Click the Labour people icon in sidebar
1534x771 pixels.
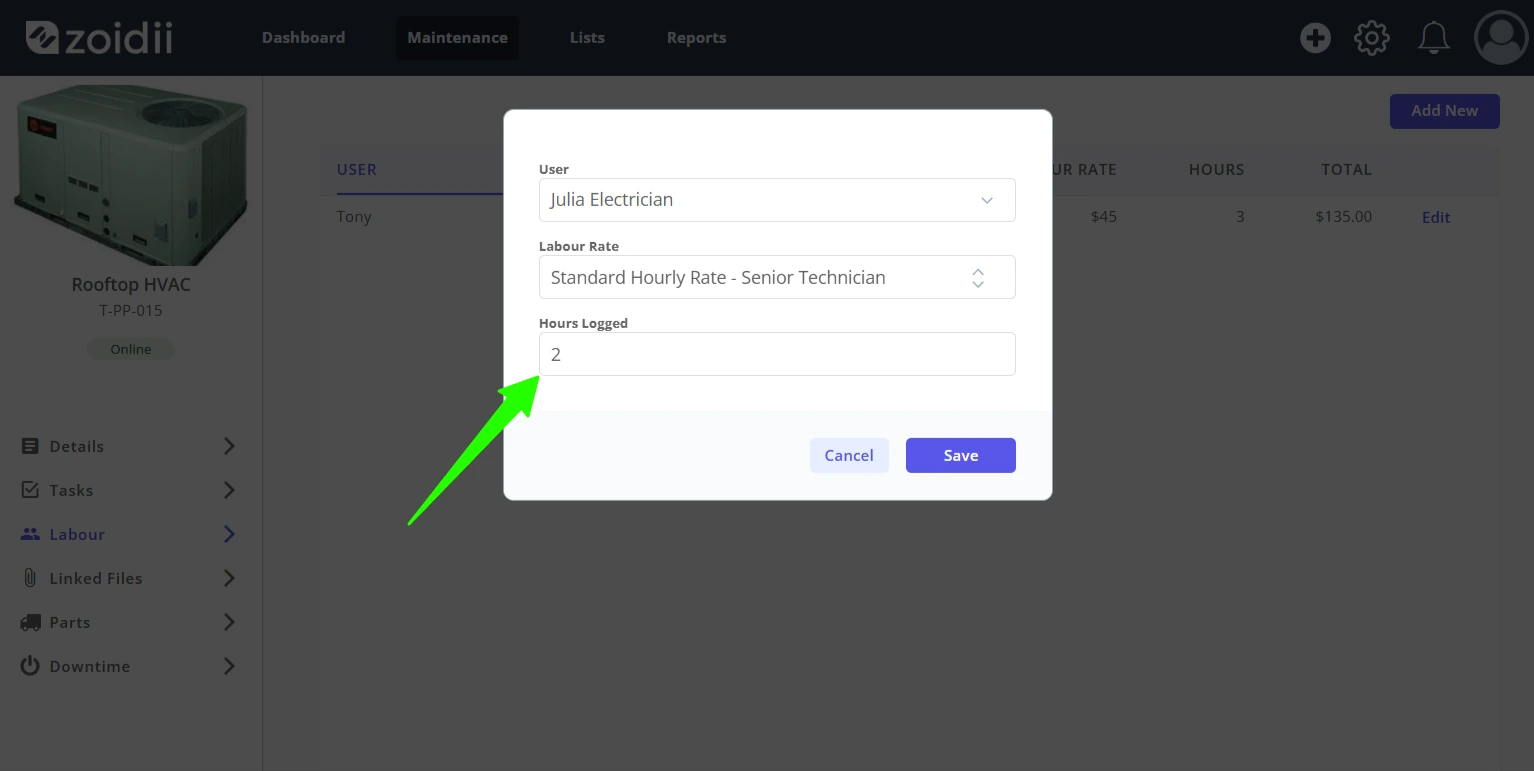(x=30, y=534)
